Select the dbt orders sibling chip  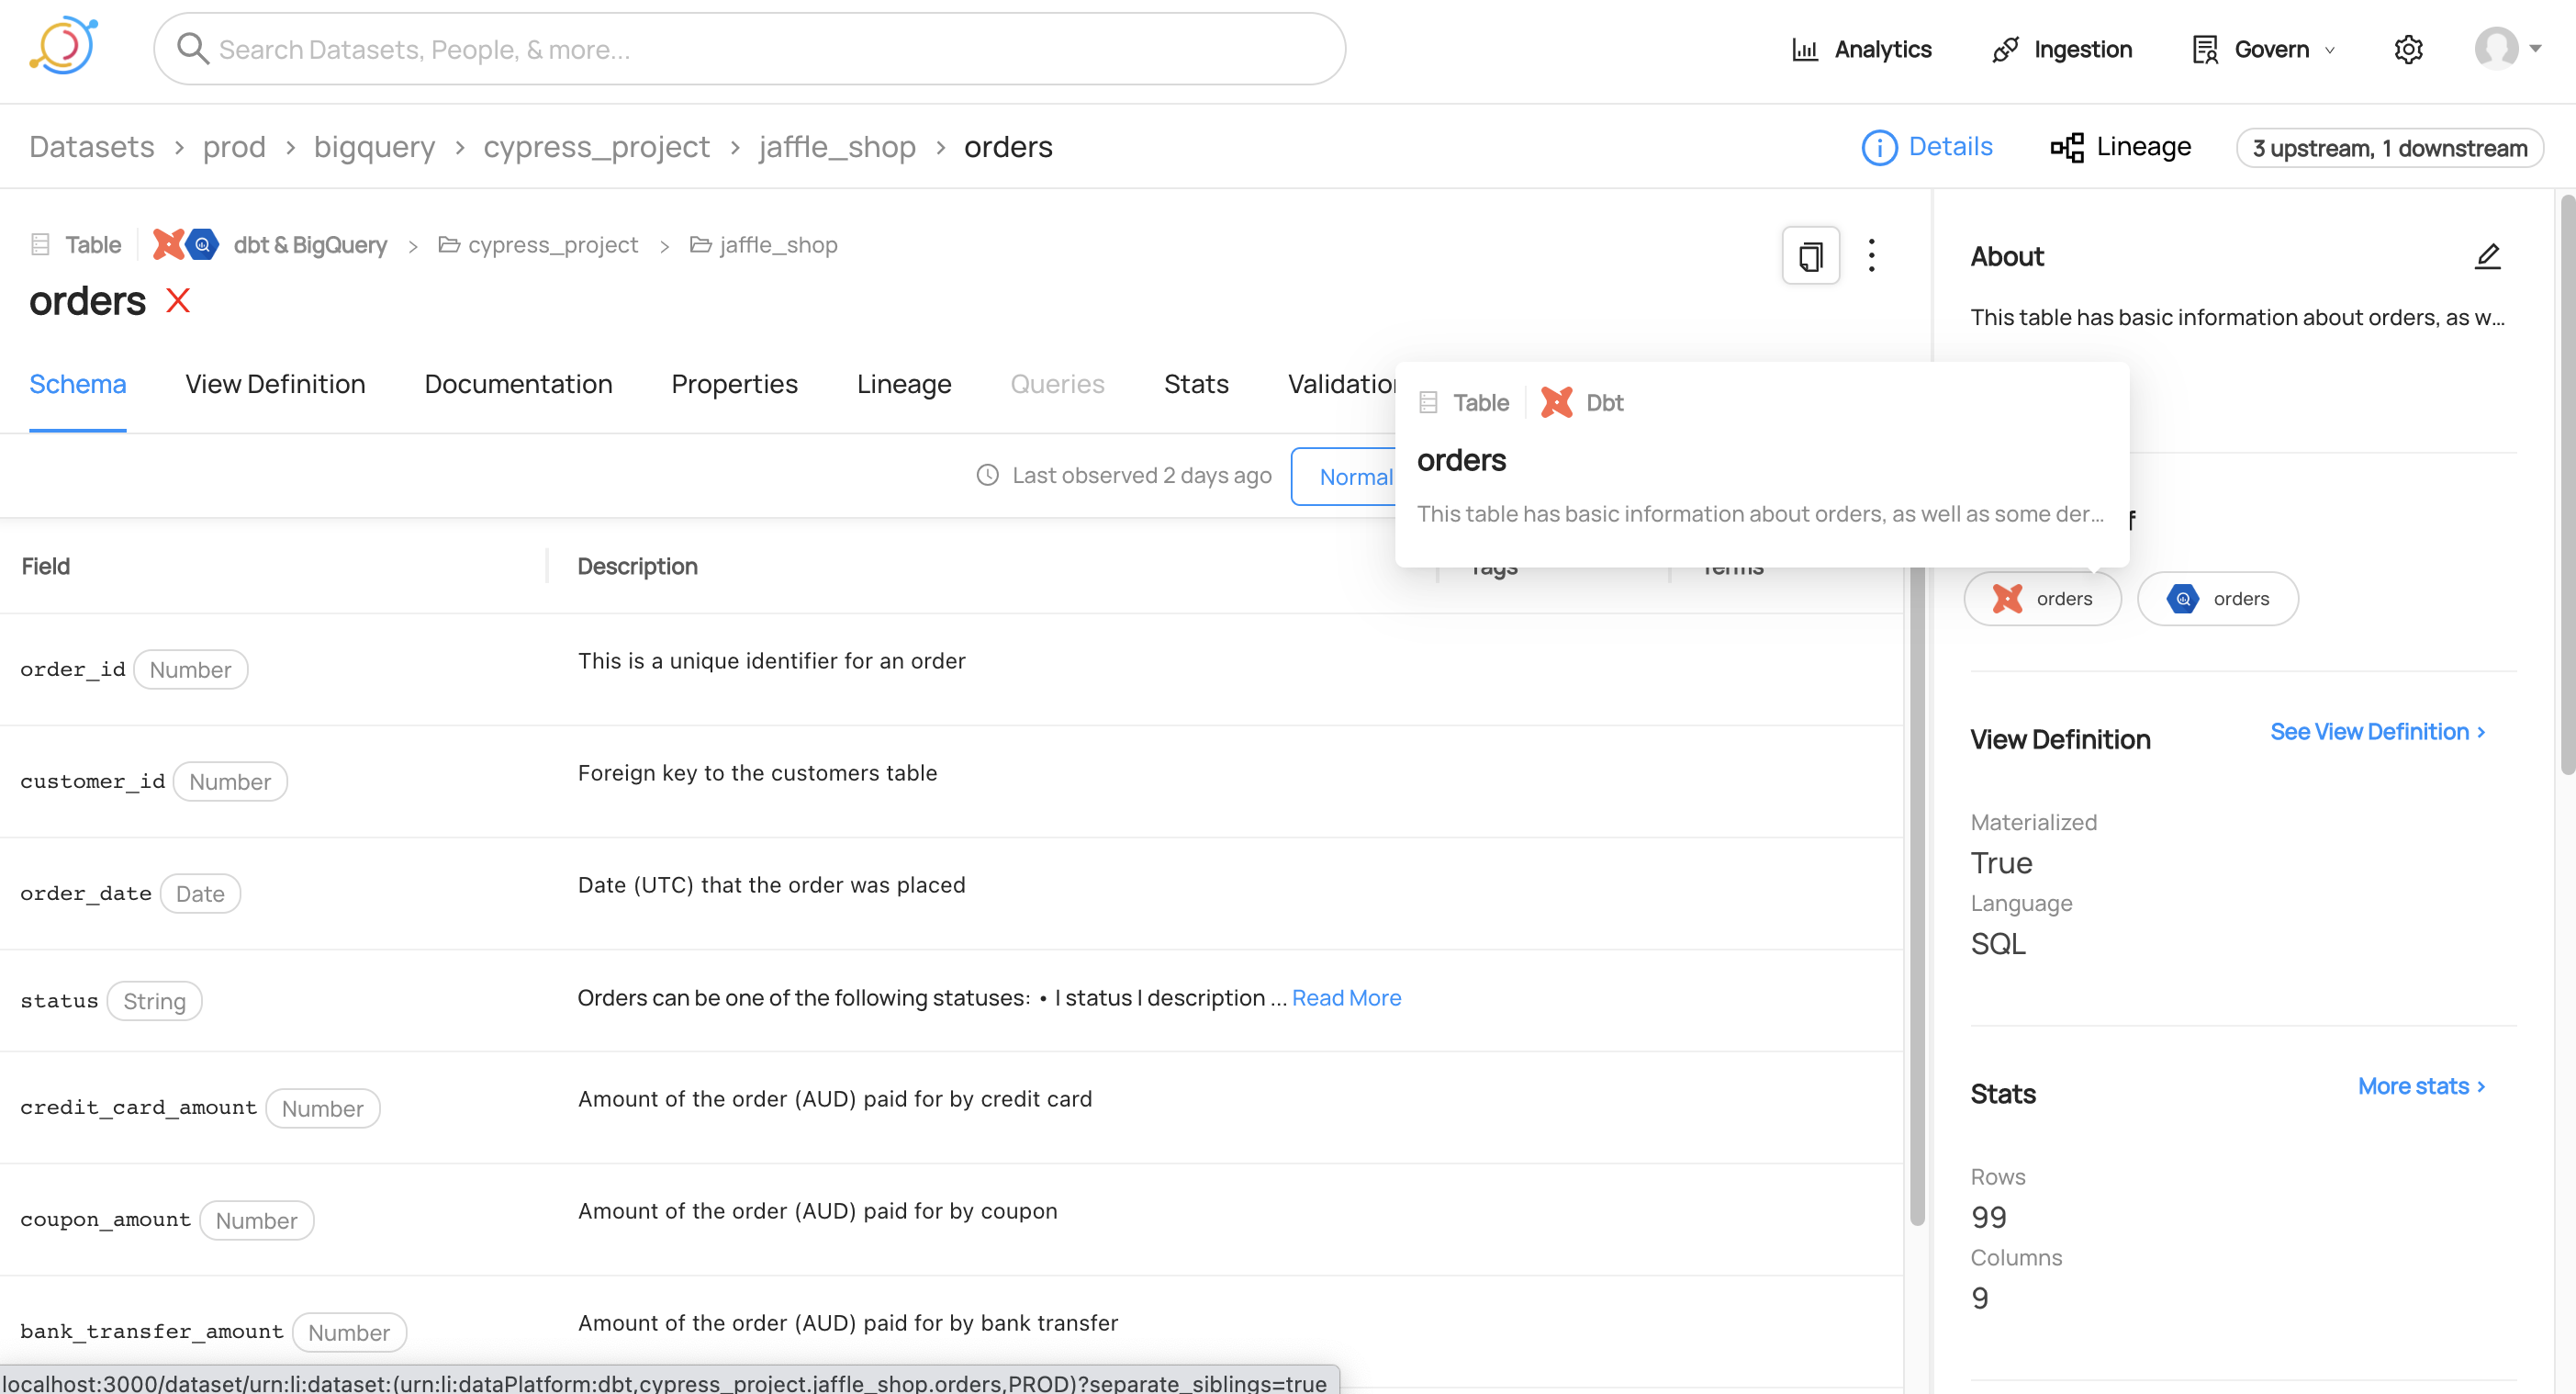(2042, 598)
